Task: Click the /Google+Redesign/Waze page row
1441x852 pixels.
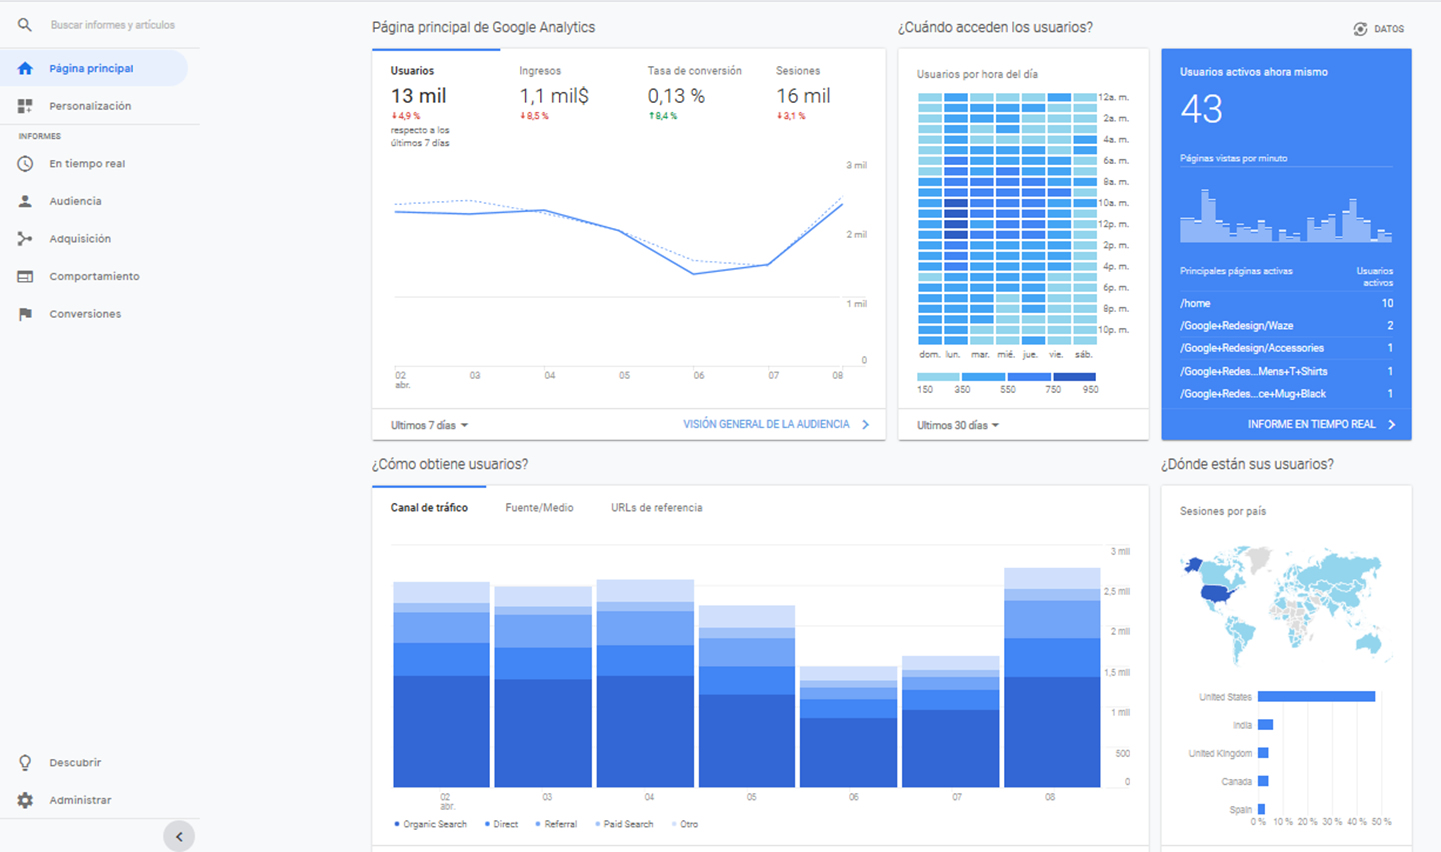Action: pyautogui.click(x=1286, y=326)
